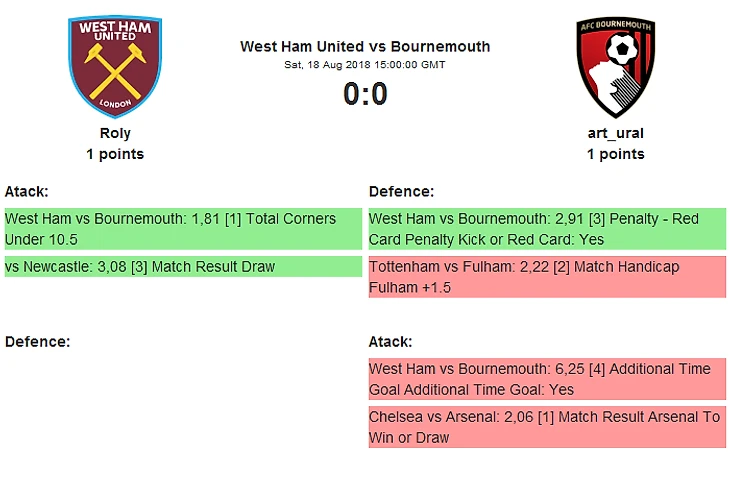
Task: Select the Total Corners Under 10.5 bet
Action: [183, 229]
